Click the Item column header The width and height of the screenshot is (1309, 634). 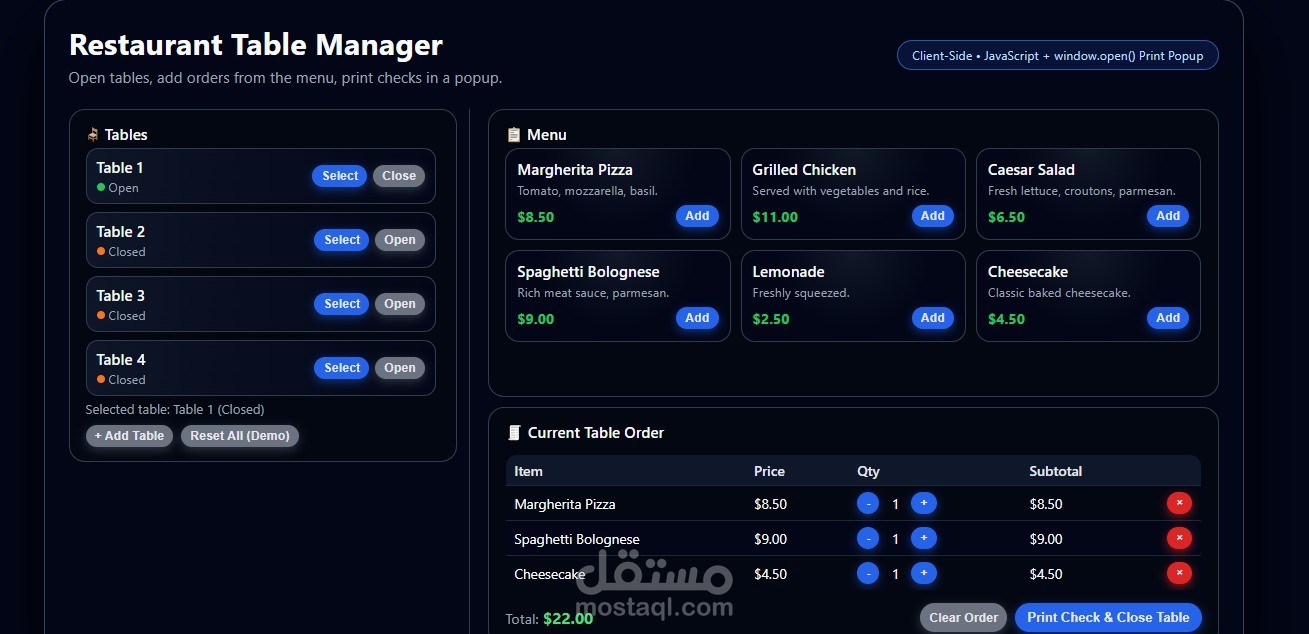528,471
